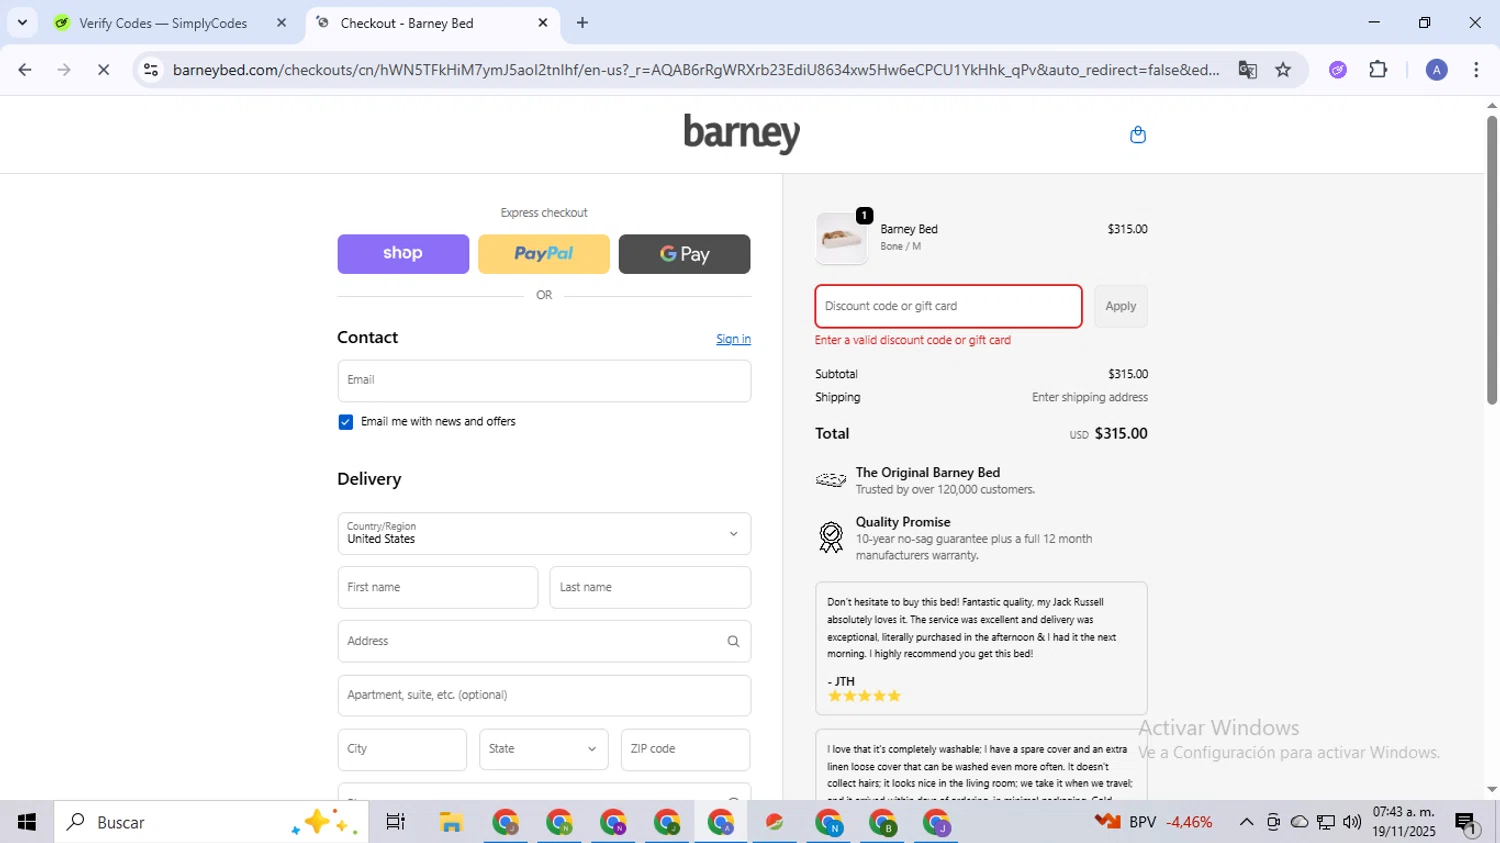Click the Meet Now camera tray icon
Viewport: 1500px width, 843px height.
pos(1273,822)
